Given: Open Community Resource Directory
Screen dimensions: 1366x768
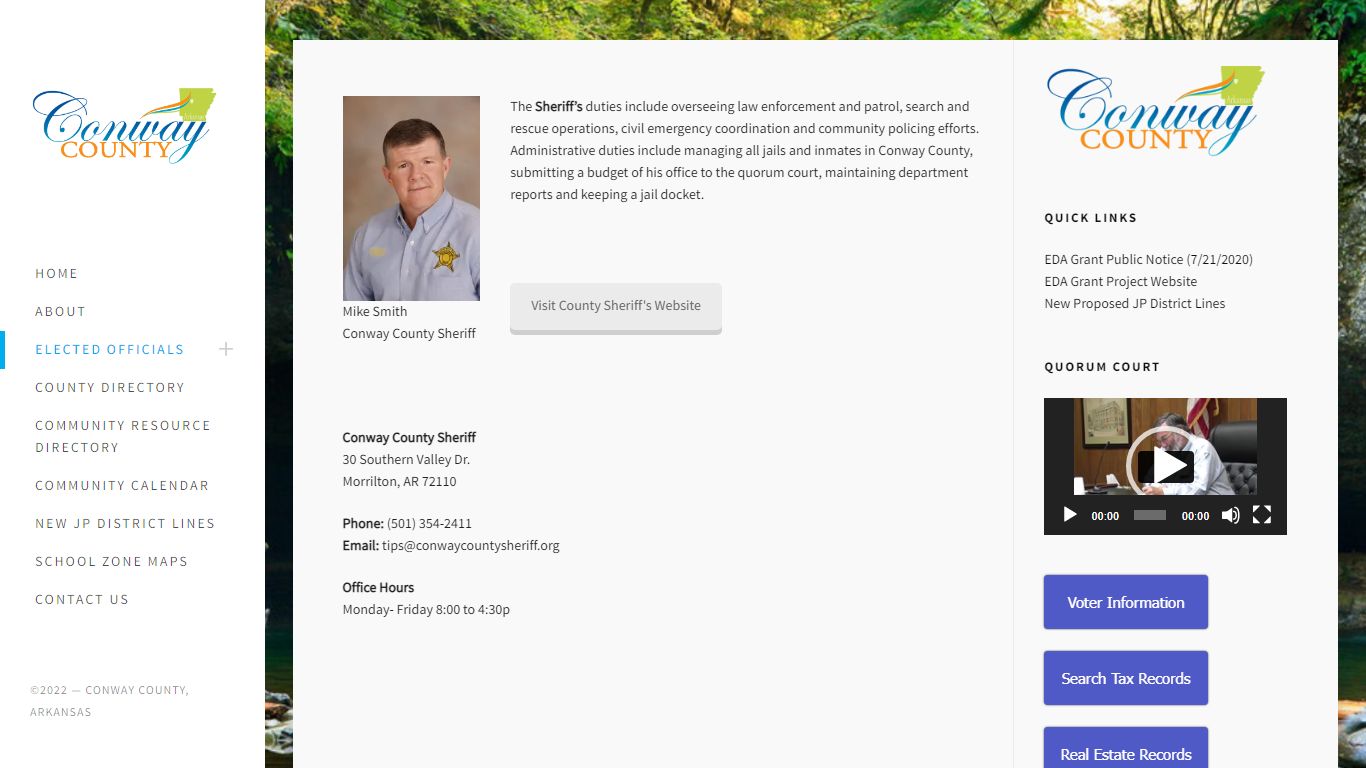Looking at the screenshot, I should point(123,436).
